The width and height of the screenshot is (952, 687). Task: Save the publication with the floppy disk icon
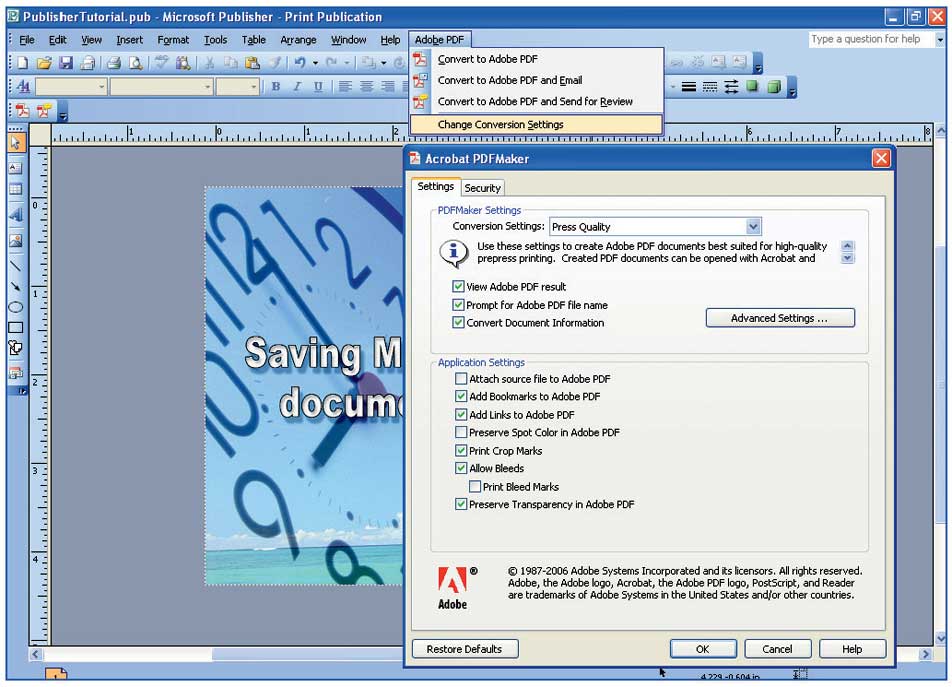[66, 63]
